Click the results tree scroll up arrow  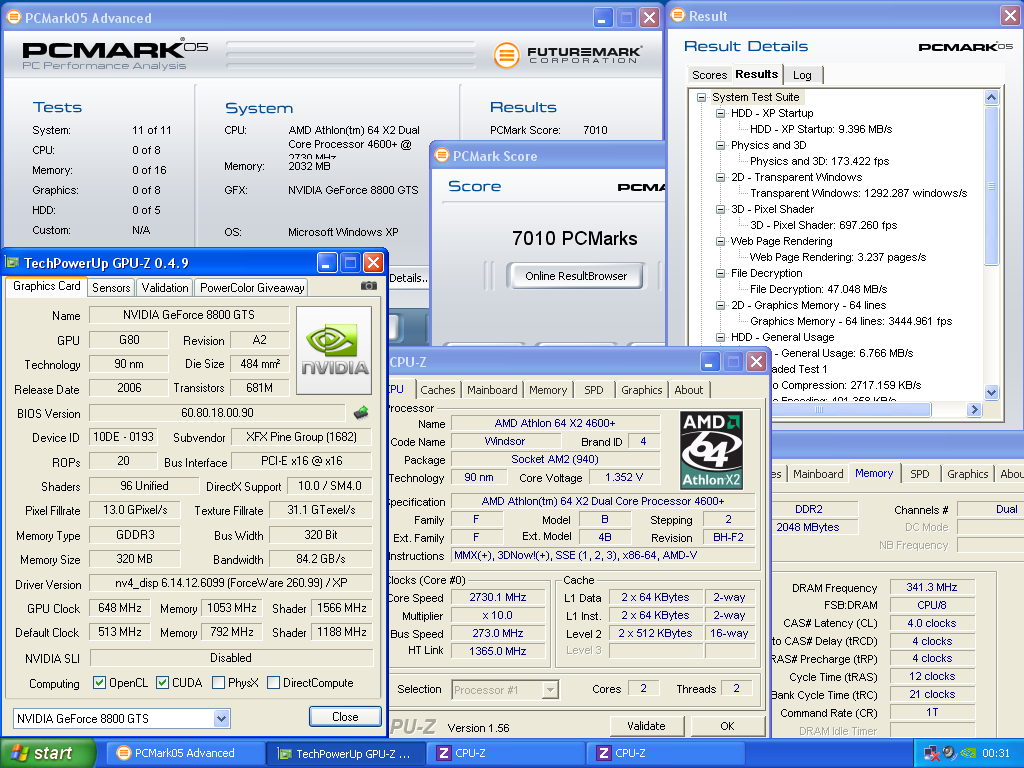pos(991,98)
